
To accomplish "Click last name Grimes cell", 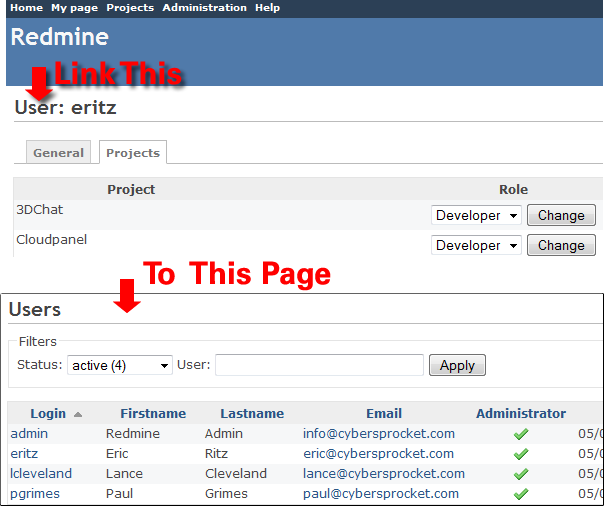I will 226,494.
